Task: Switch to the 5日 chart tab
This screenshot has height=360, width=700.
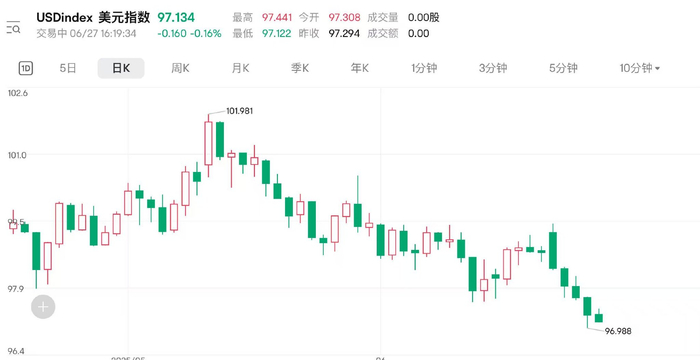Action: 68,68
